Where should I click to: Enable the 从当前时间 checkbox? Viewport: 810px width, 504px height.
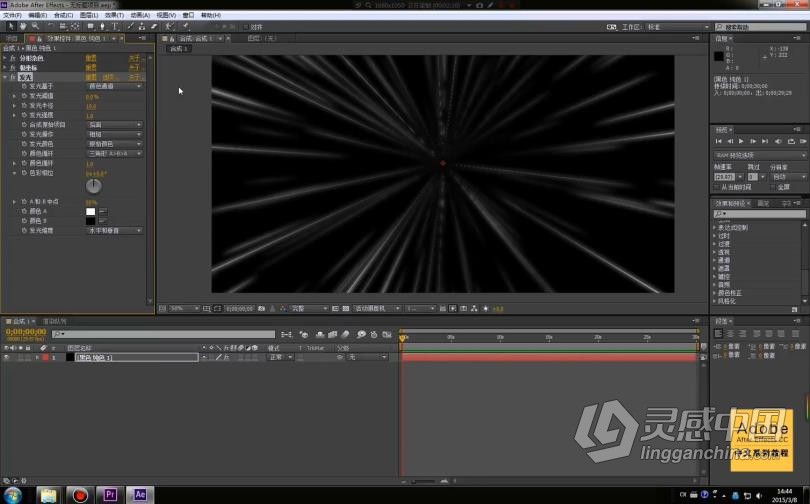point(716,187)
